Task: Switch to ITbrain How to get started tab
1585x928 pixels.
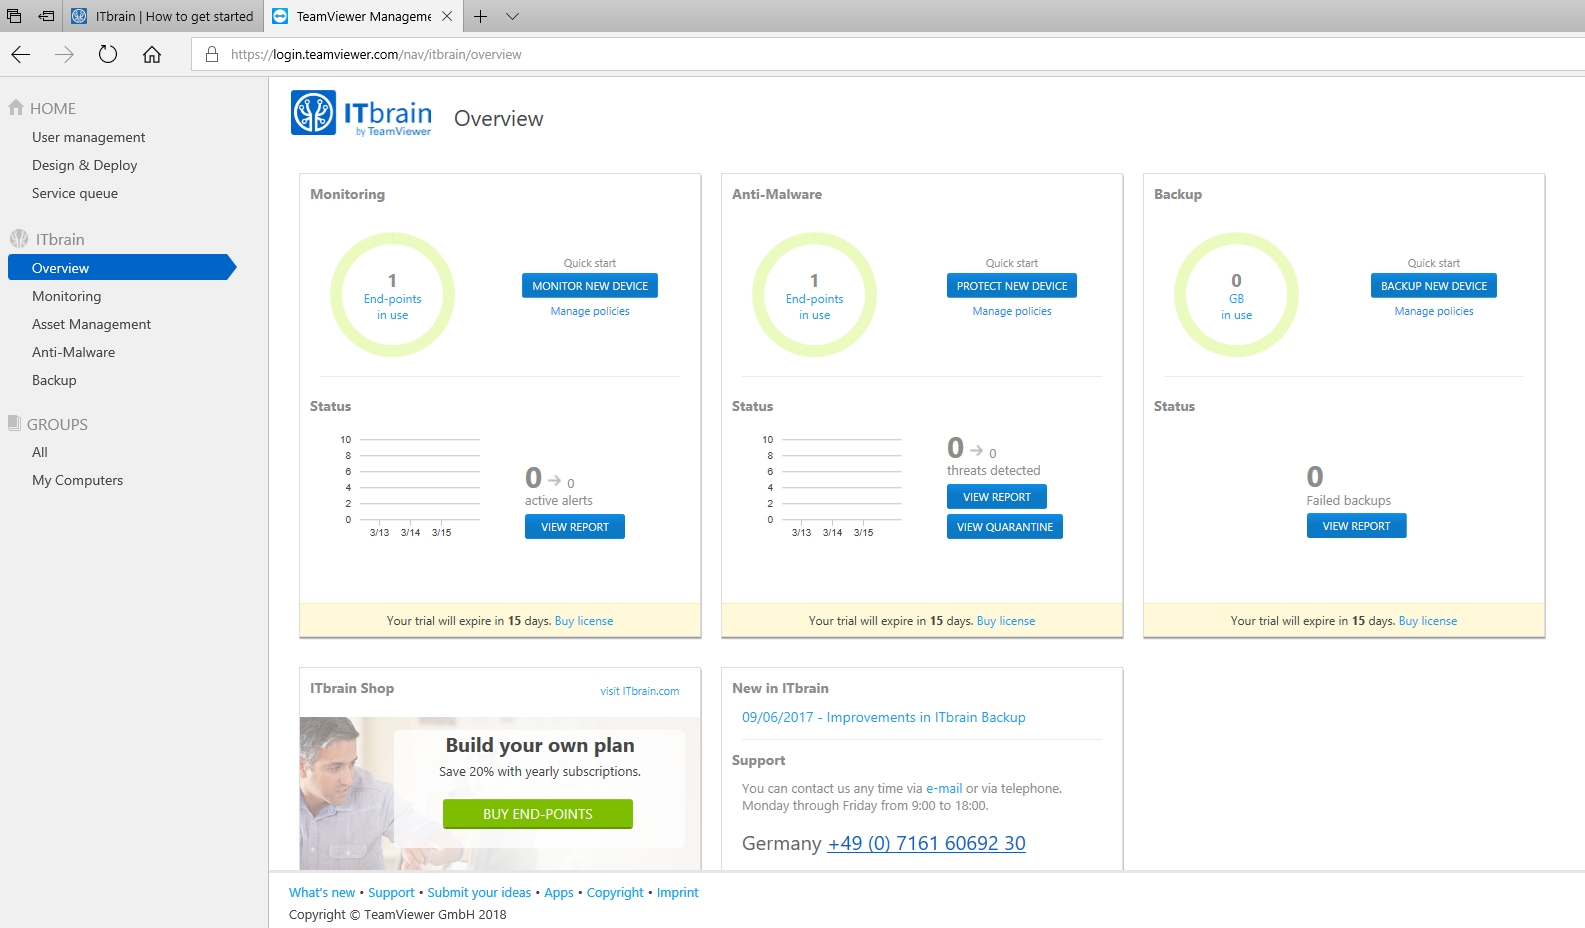Action: pos(164,16)
